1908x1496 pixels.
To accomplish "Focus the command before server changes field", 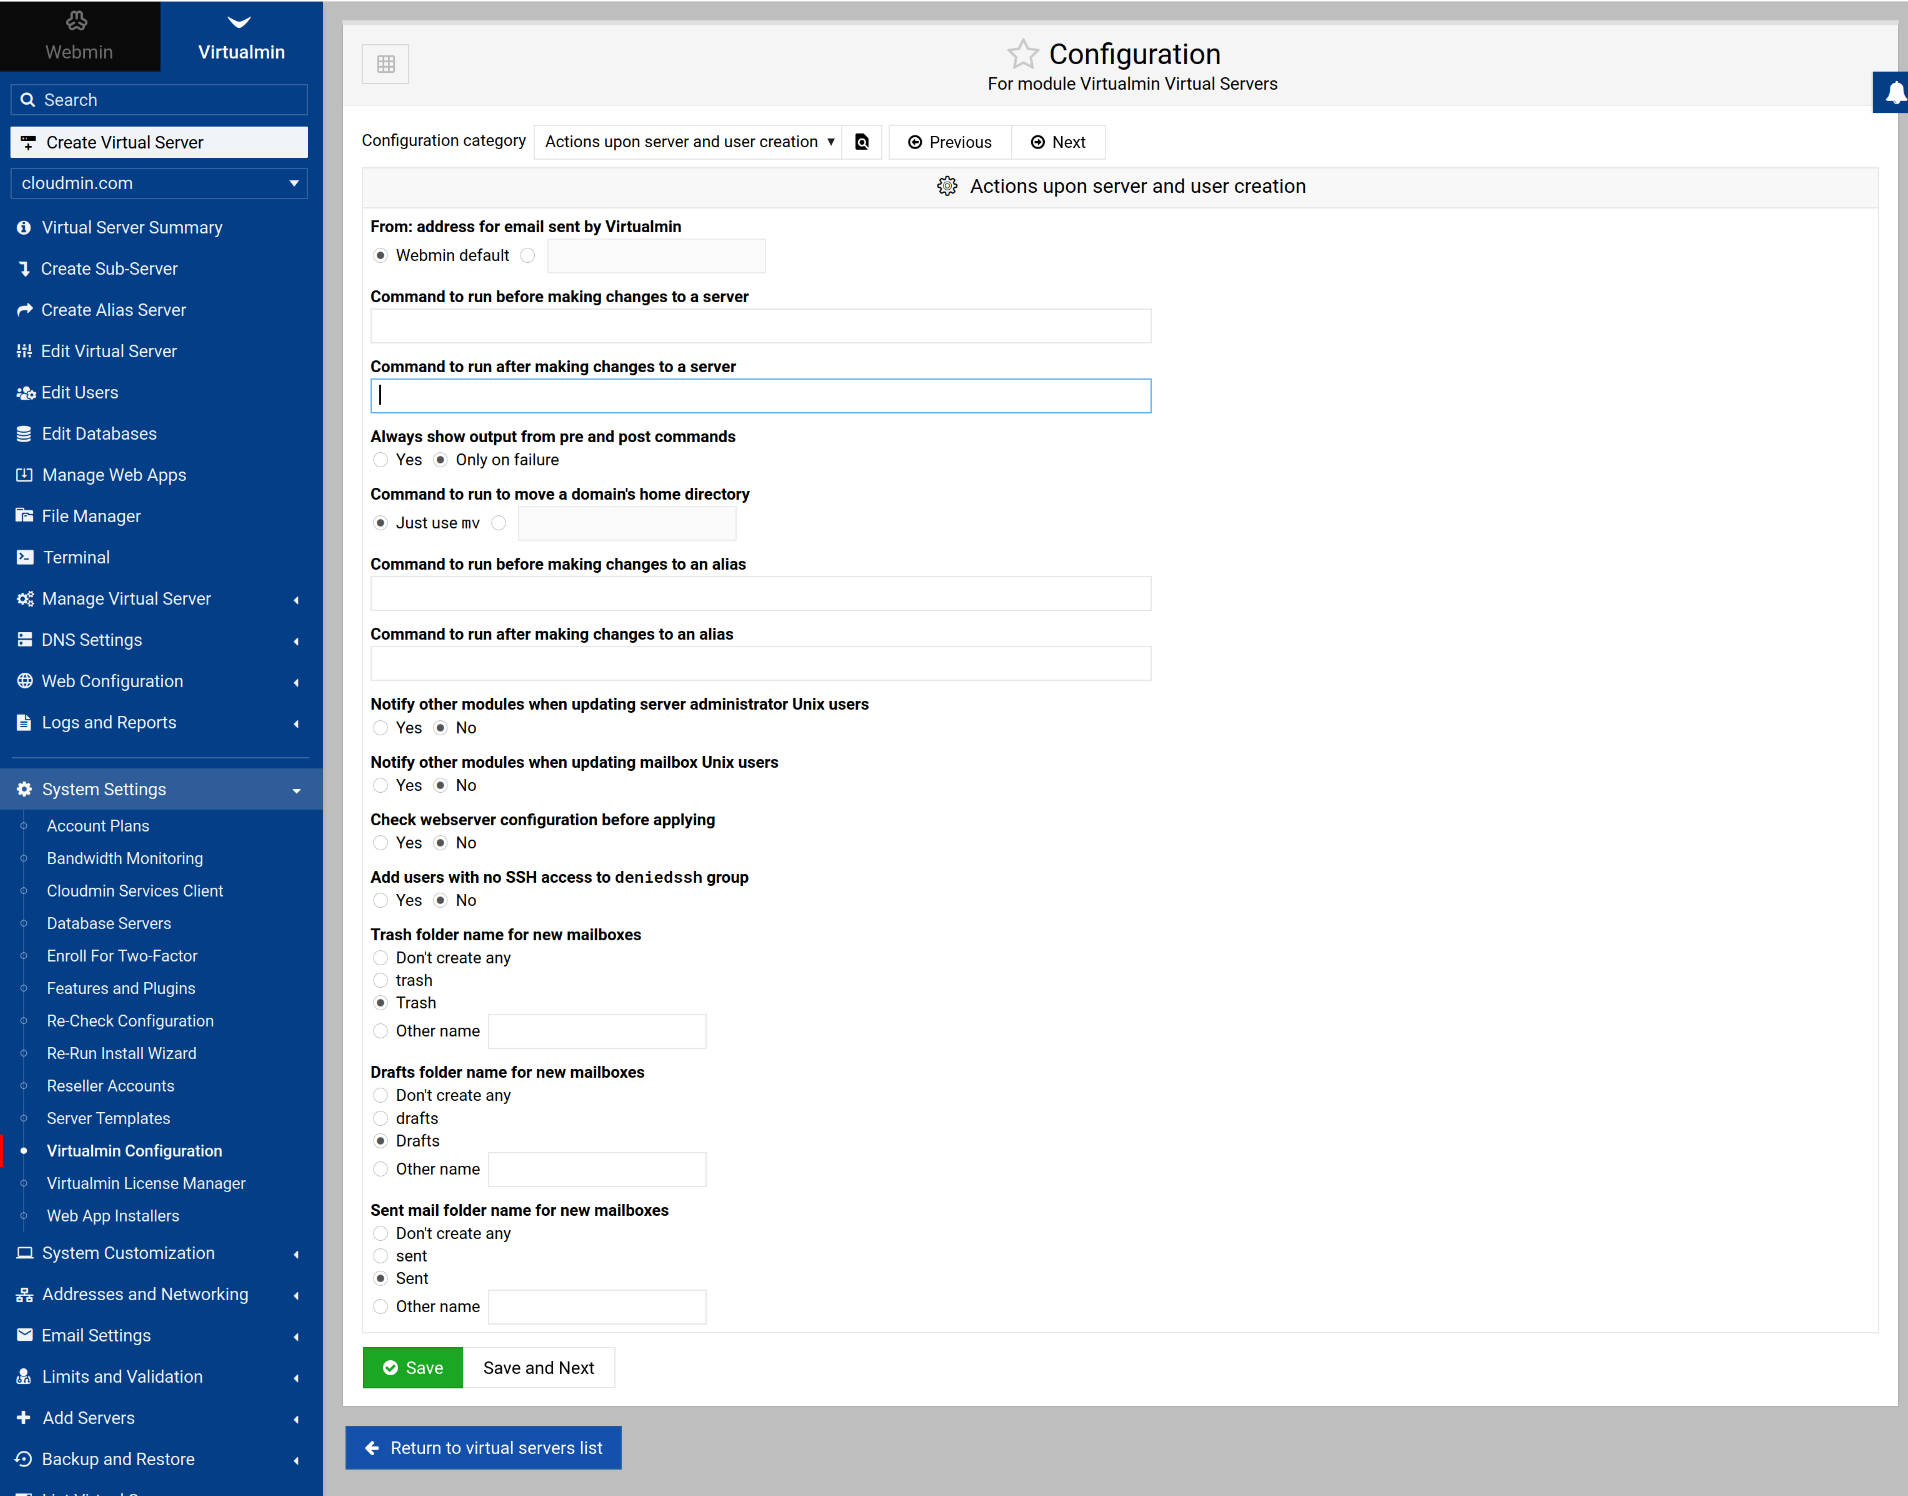I will (760, 326).
